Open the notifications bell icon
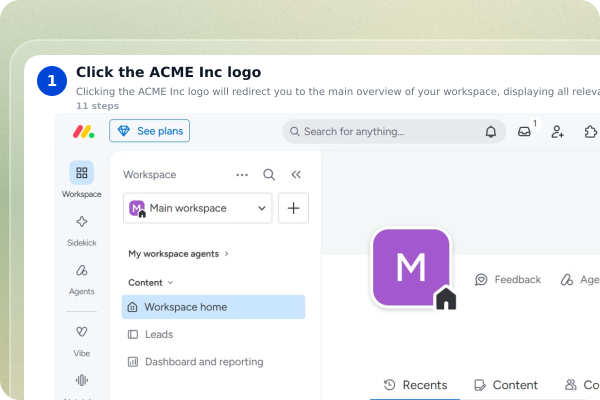 [491, 132]
